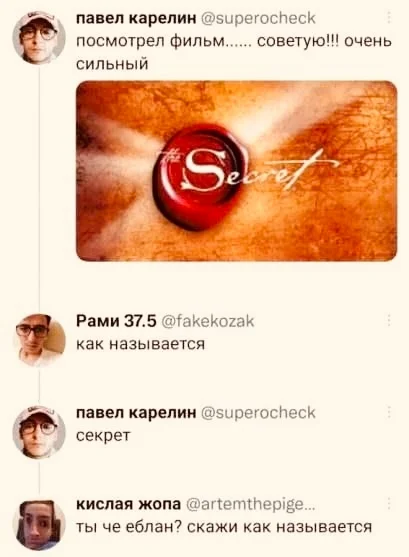
Task: Open The Secret movie image
Action: tap(236, 171)
